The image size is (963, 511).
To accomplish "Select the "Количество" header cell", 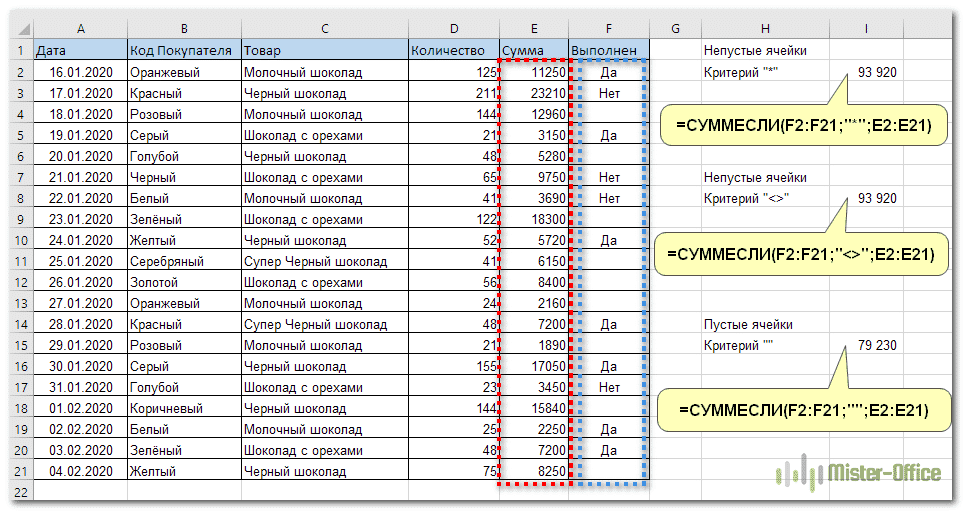I will (x=453, y=50).
